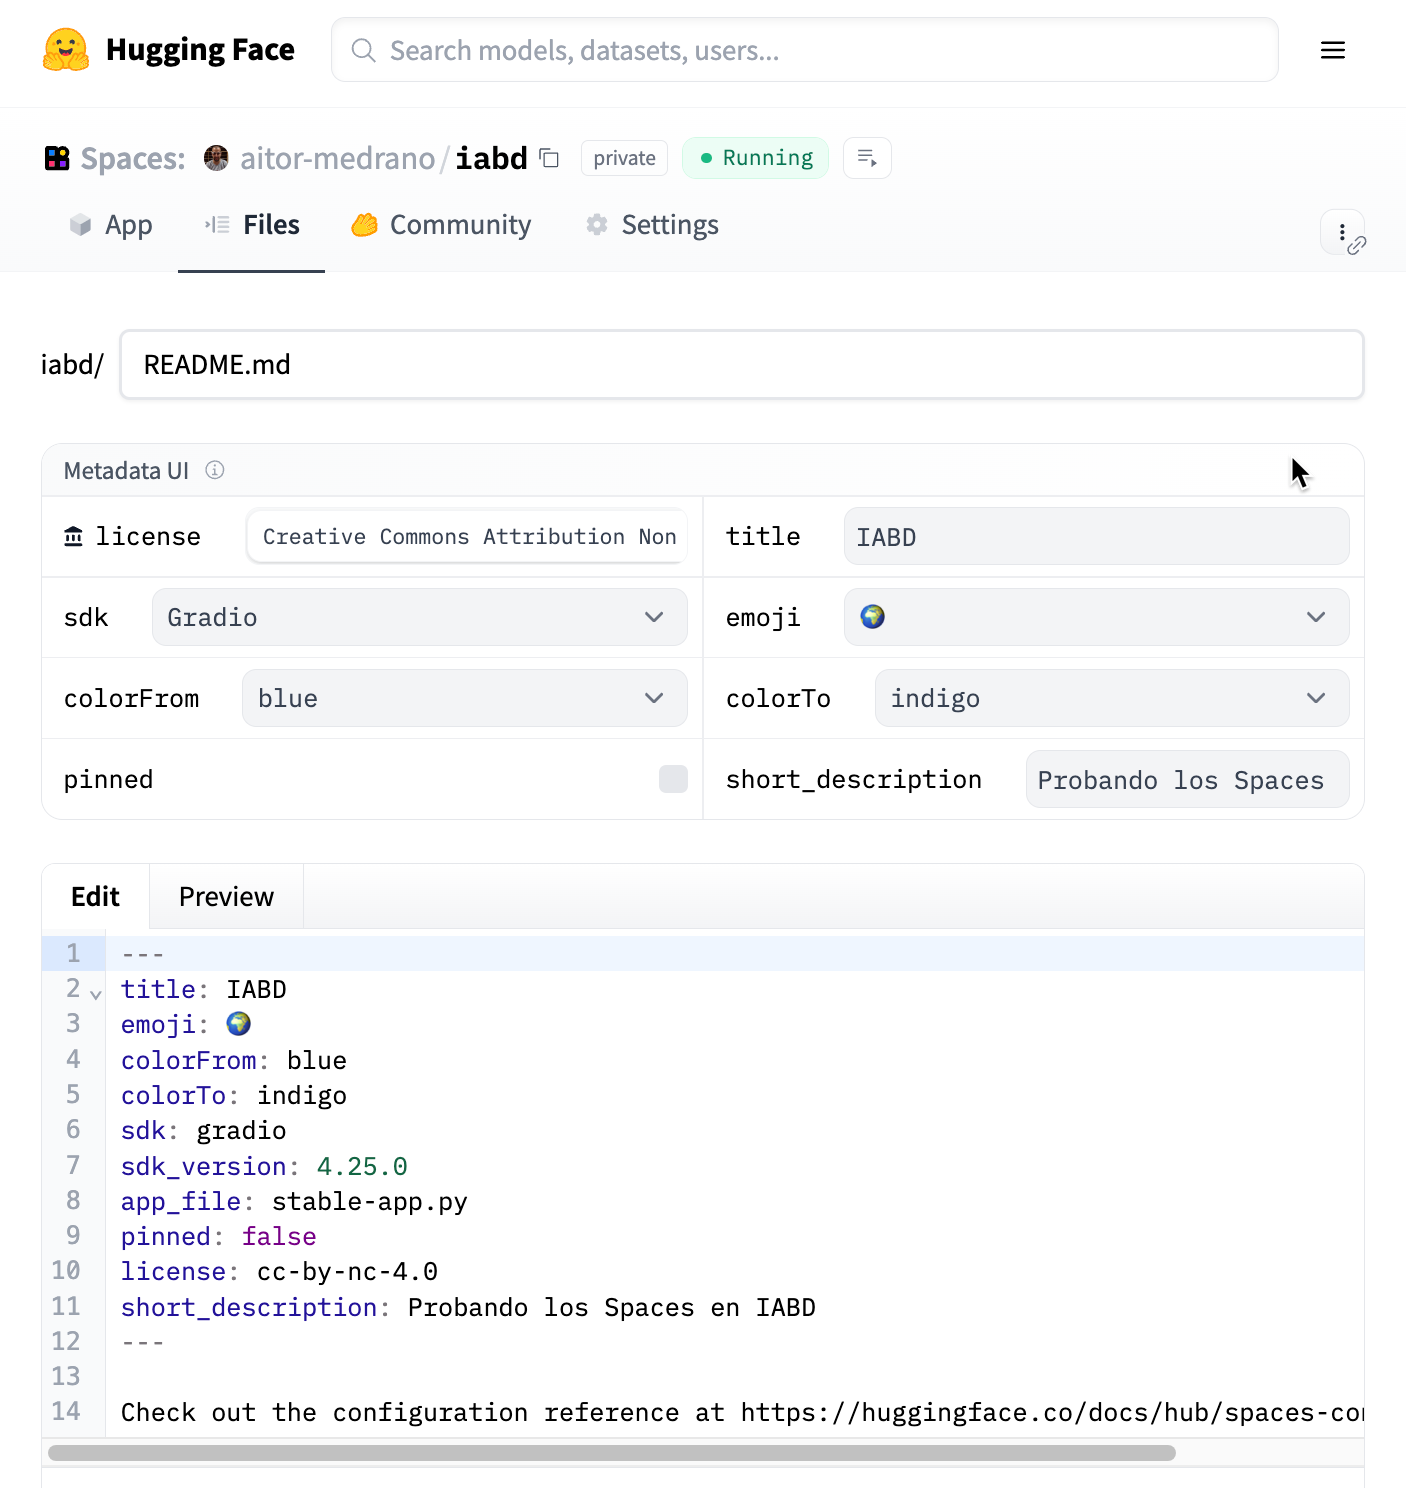This screenshot has height=1488, width=1406.
Task: Collapse the fold arrow on line 2
Action: click(x=96, y=994)
